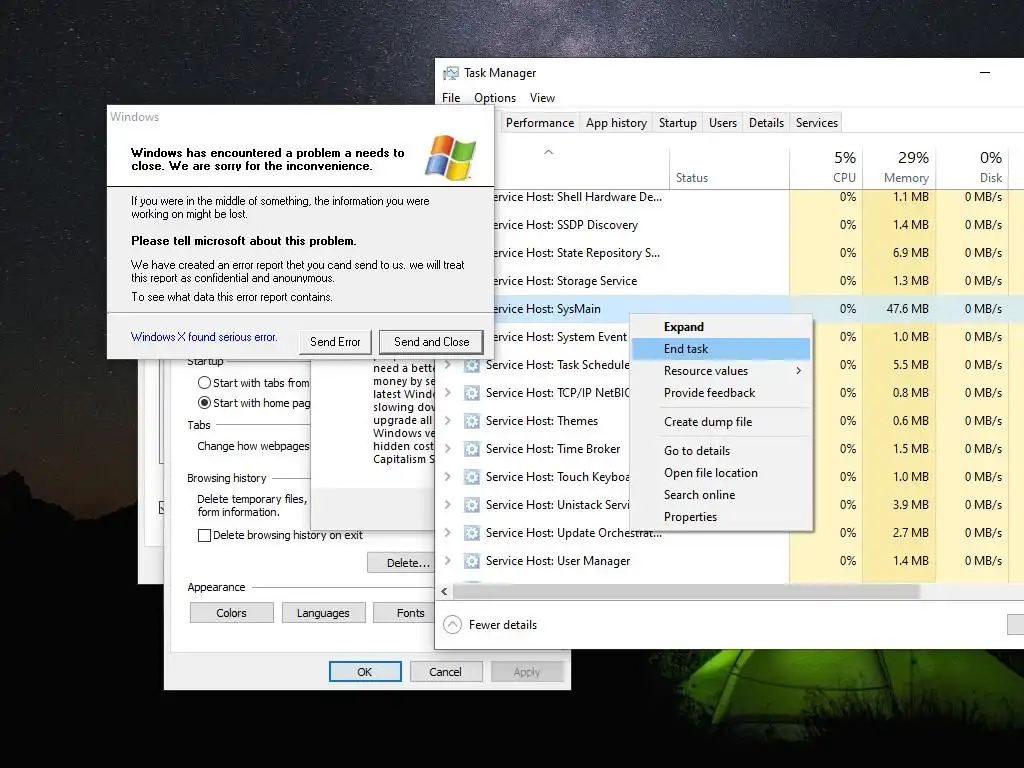
Task: Expand Service Host: Time Broker row
Action: coord(447,449)
